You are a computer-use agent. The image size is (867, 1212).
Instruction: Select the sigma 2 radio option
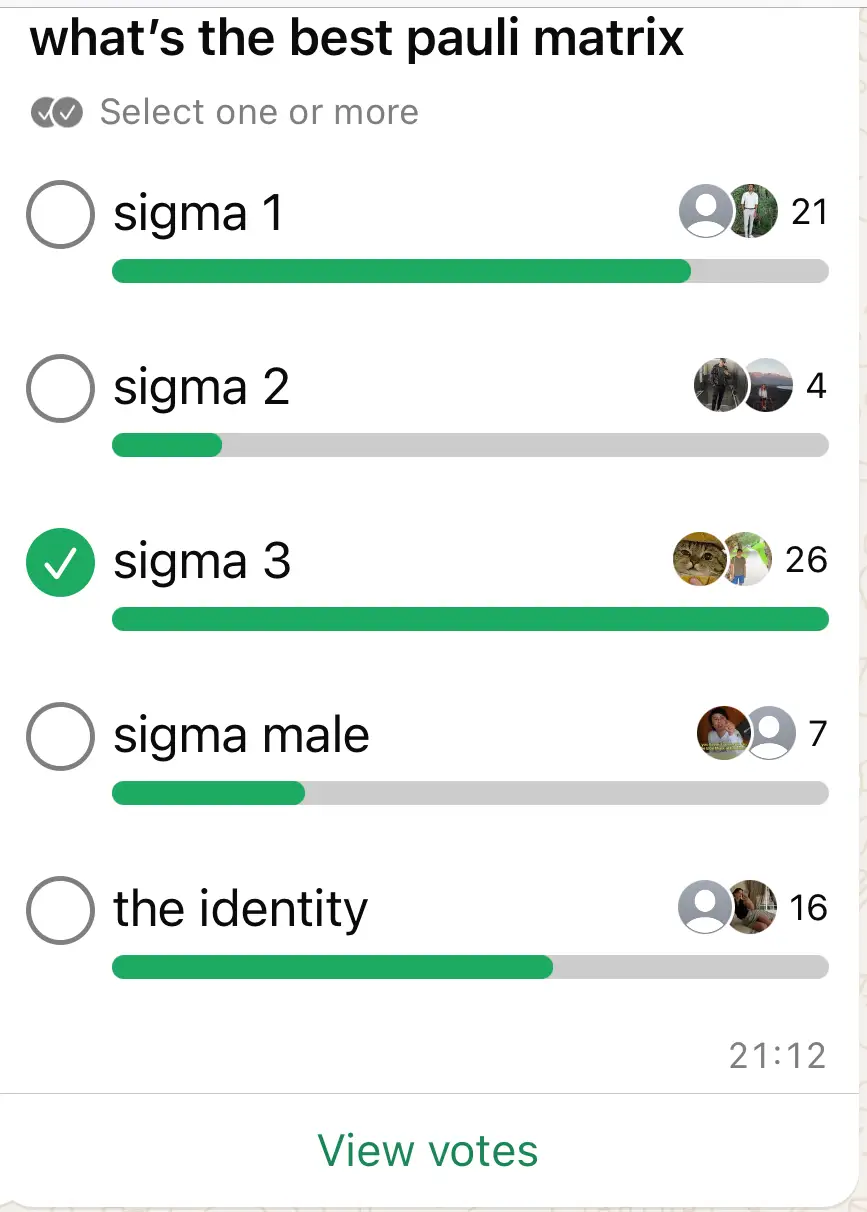(60, 387)
